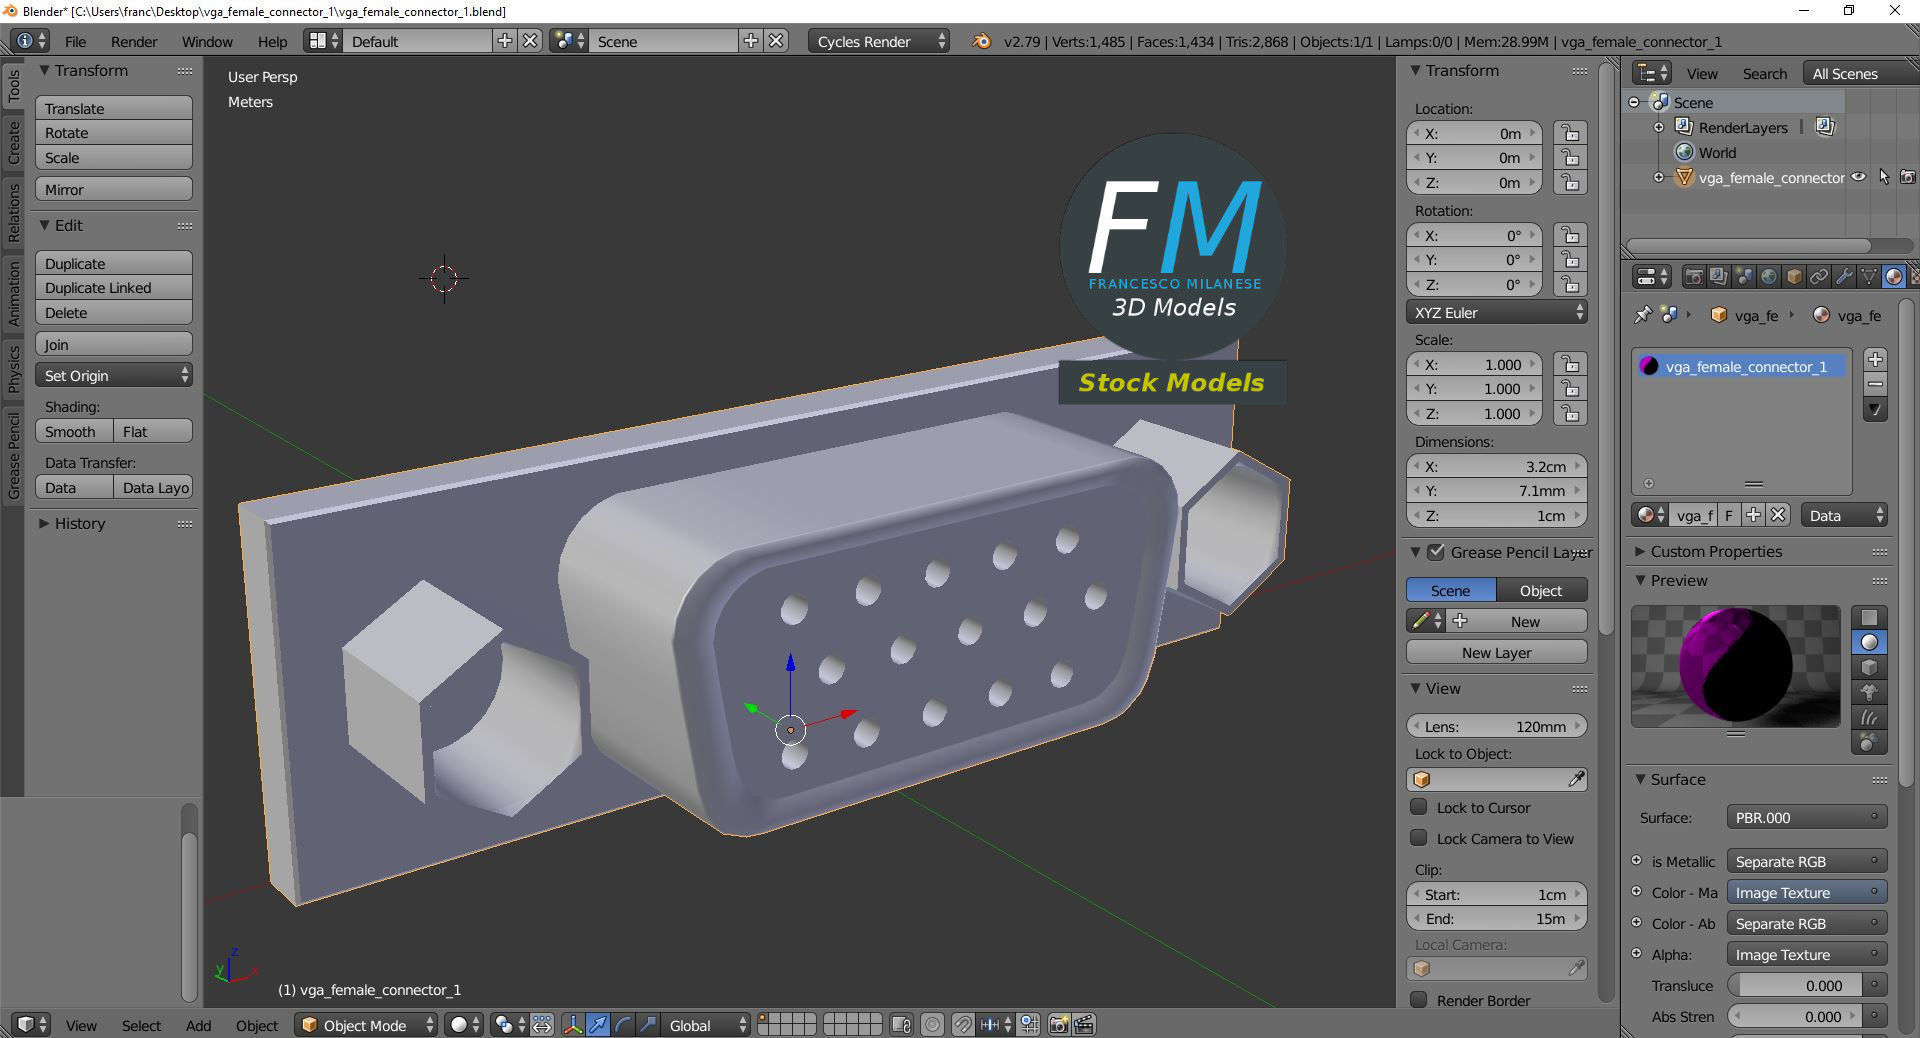Toggle proportional editing circle icon
1920x1038 pixels.
932,1025
